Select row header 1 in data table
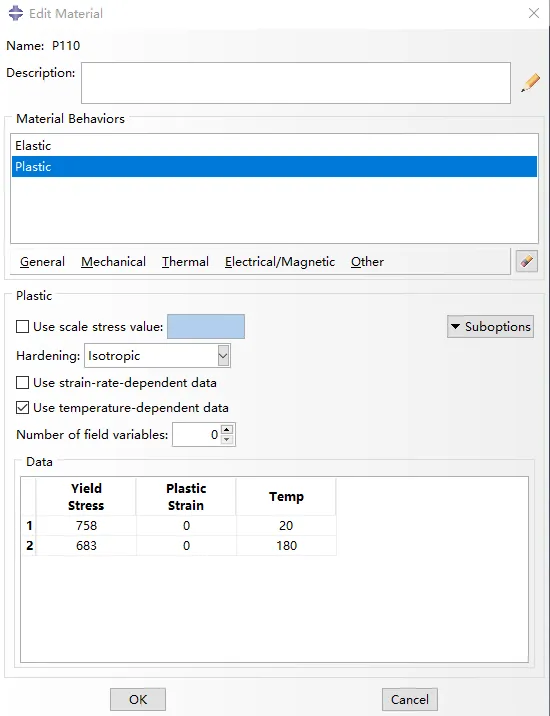 (x=29, y=526)
